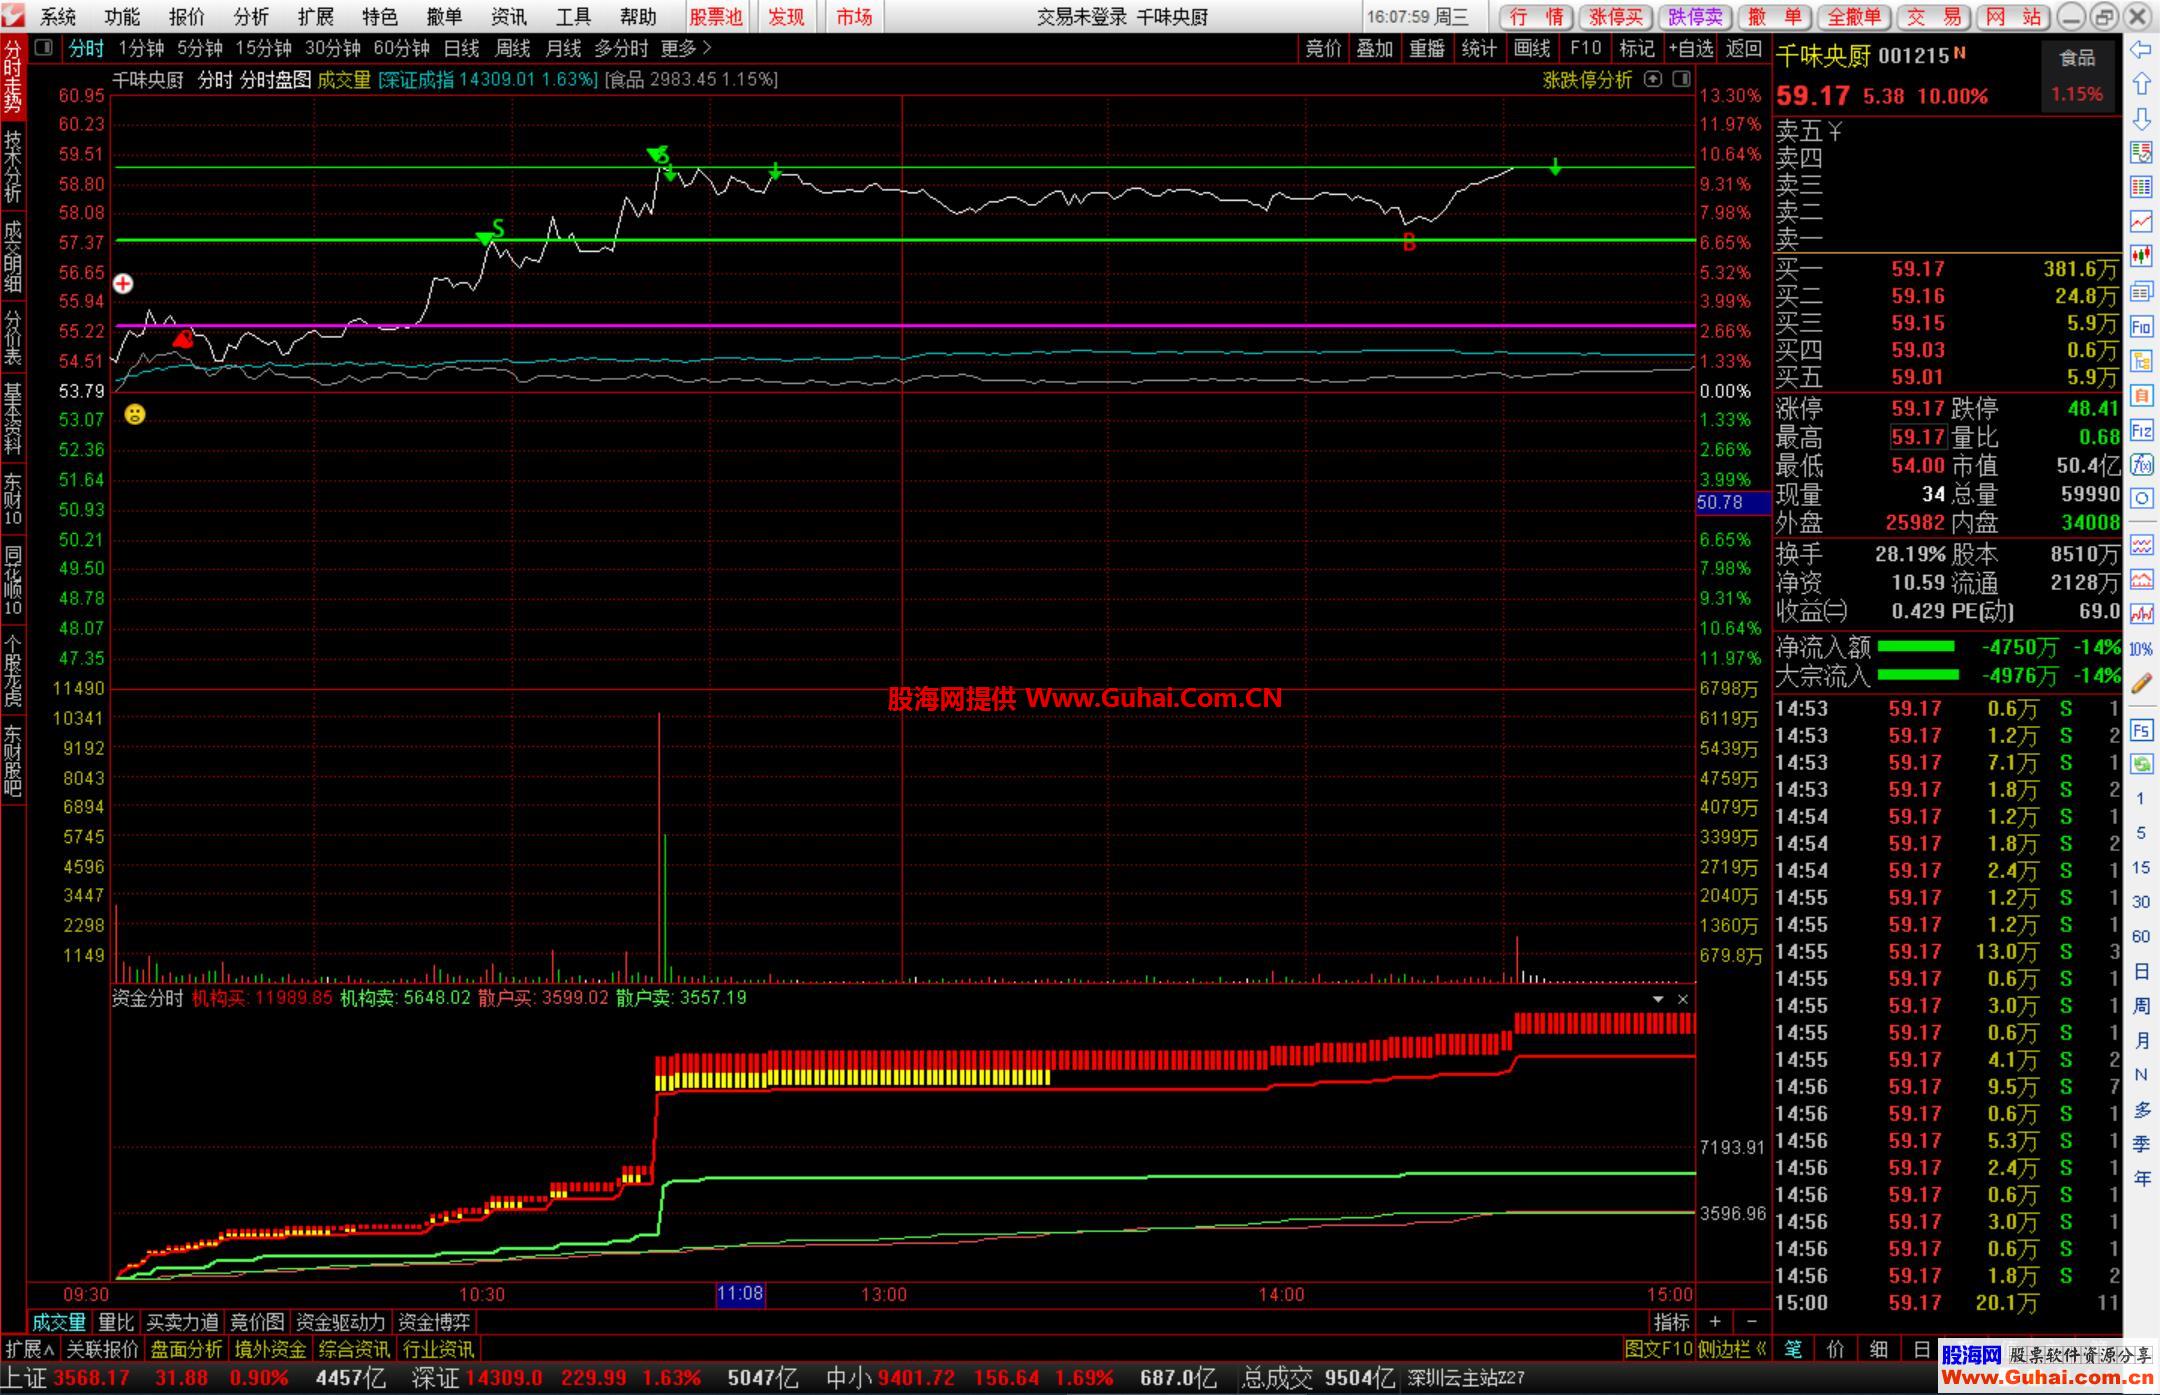
Task: Open the 报价 menu
Action: 187,17
